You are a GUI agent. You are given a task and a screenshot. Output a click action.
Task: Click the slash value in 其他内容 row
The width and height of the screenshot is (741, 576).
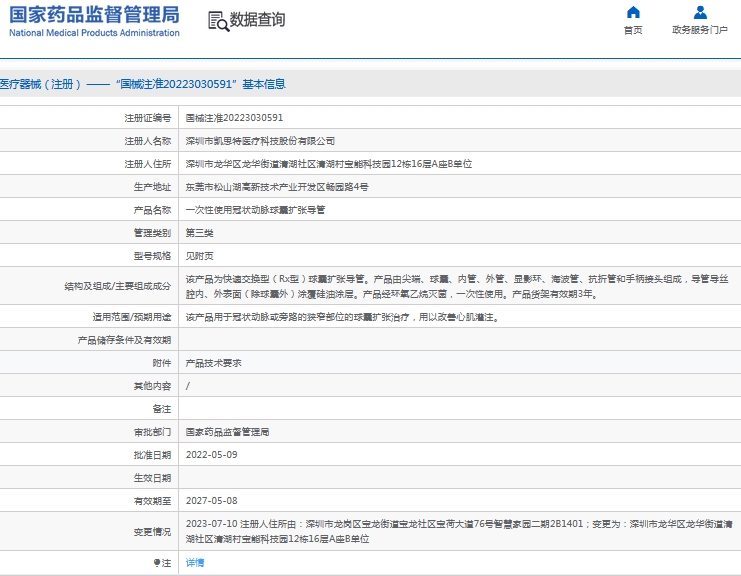point(188,386)
